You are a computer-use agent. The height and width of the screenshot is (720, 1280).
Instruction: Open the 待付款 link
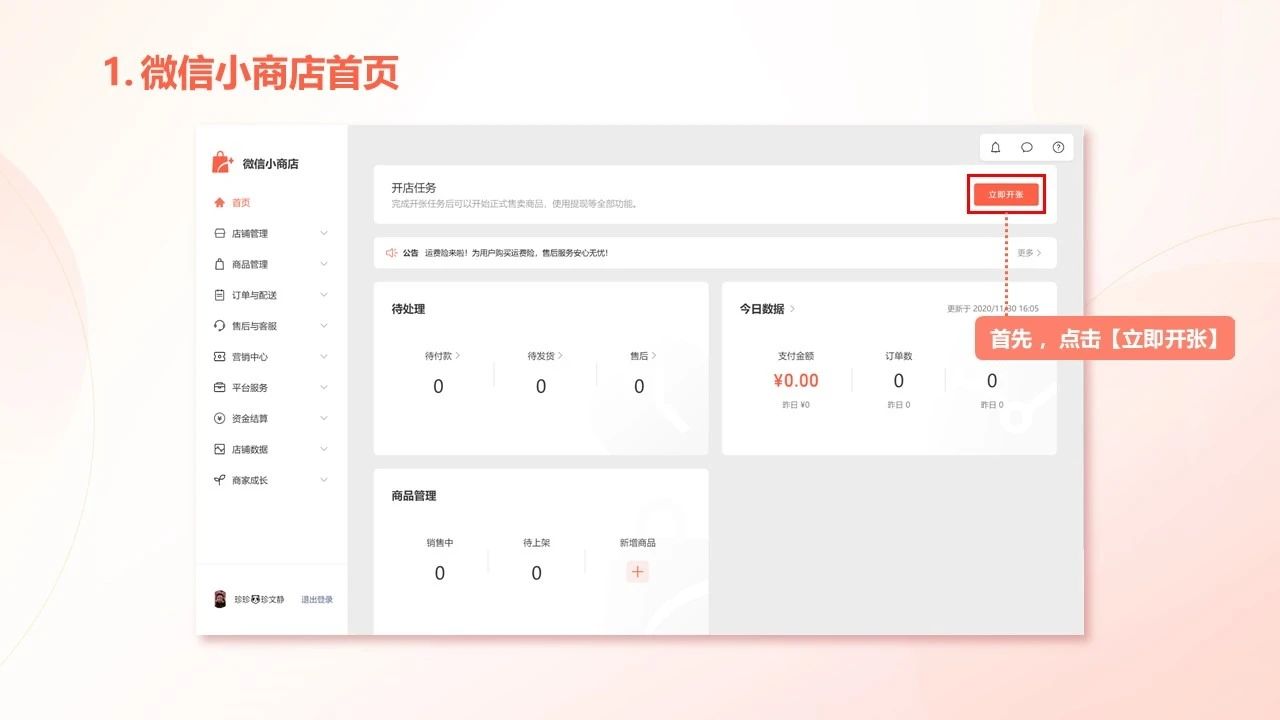pyautogui.click(x=442, y=355)
